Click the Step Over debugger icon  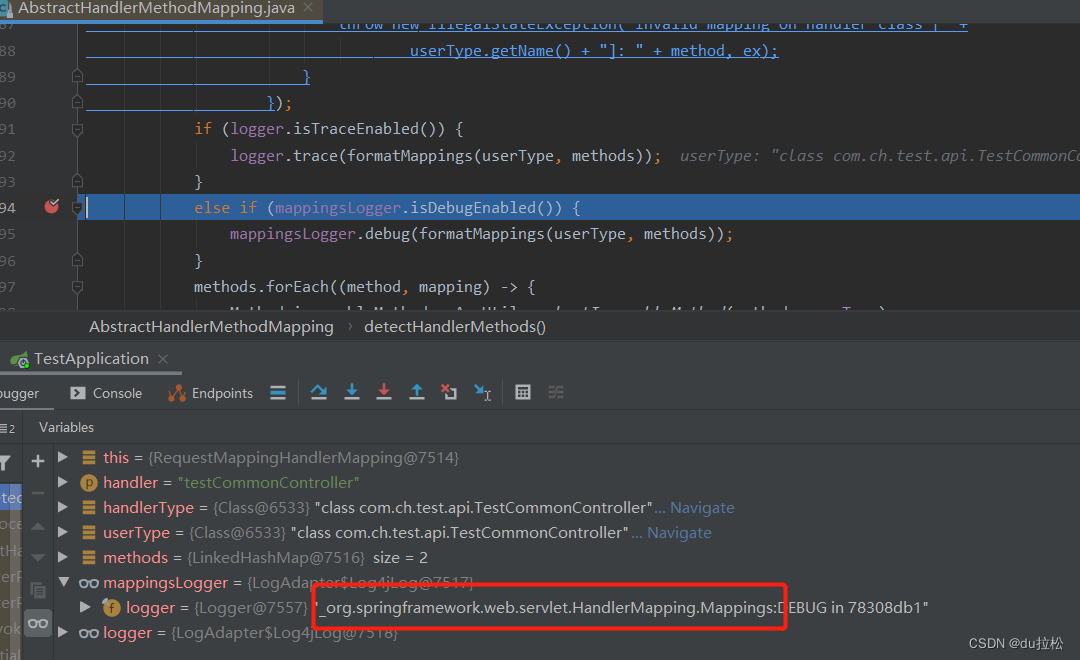click(319, 392)
